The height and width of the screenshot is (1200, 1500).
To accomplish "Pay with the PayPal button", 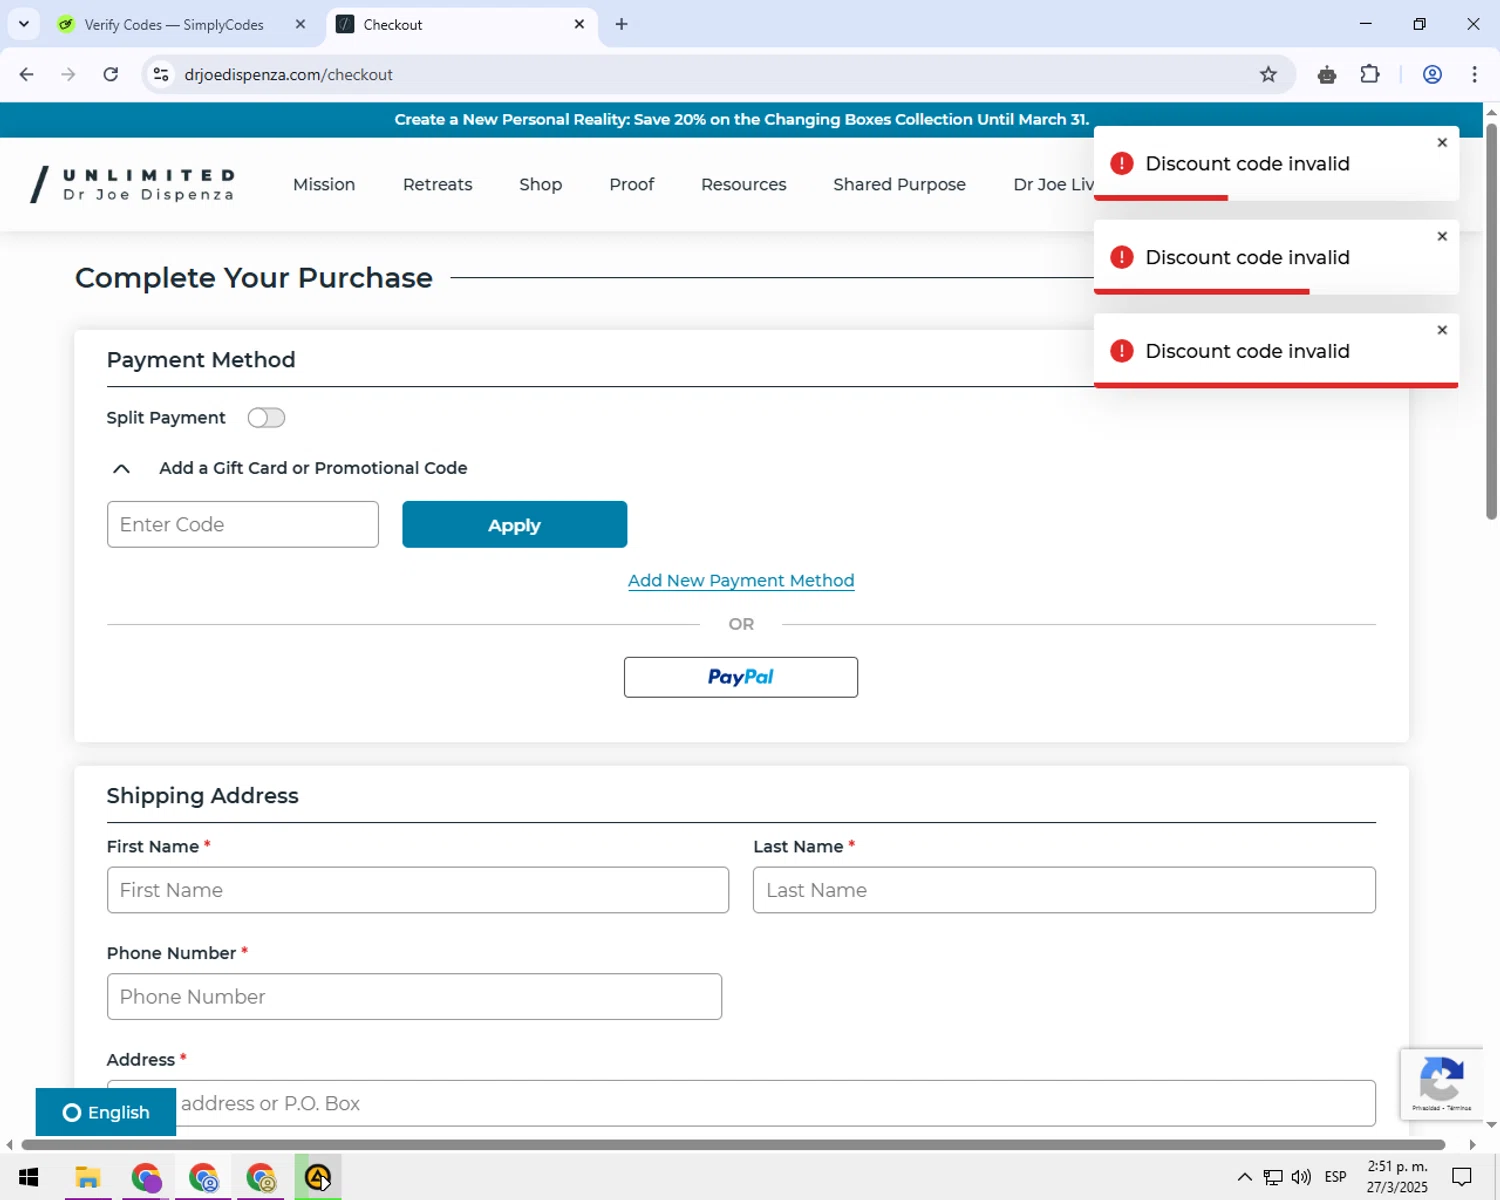I will pos(741,677).
